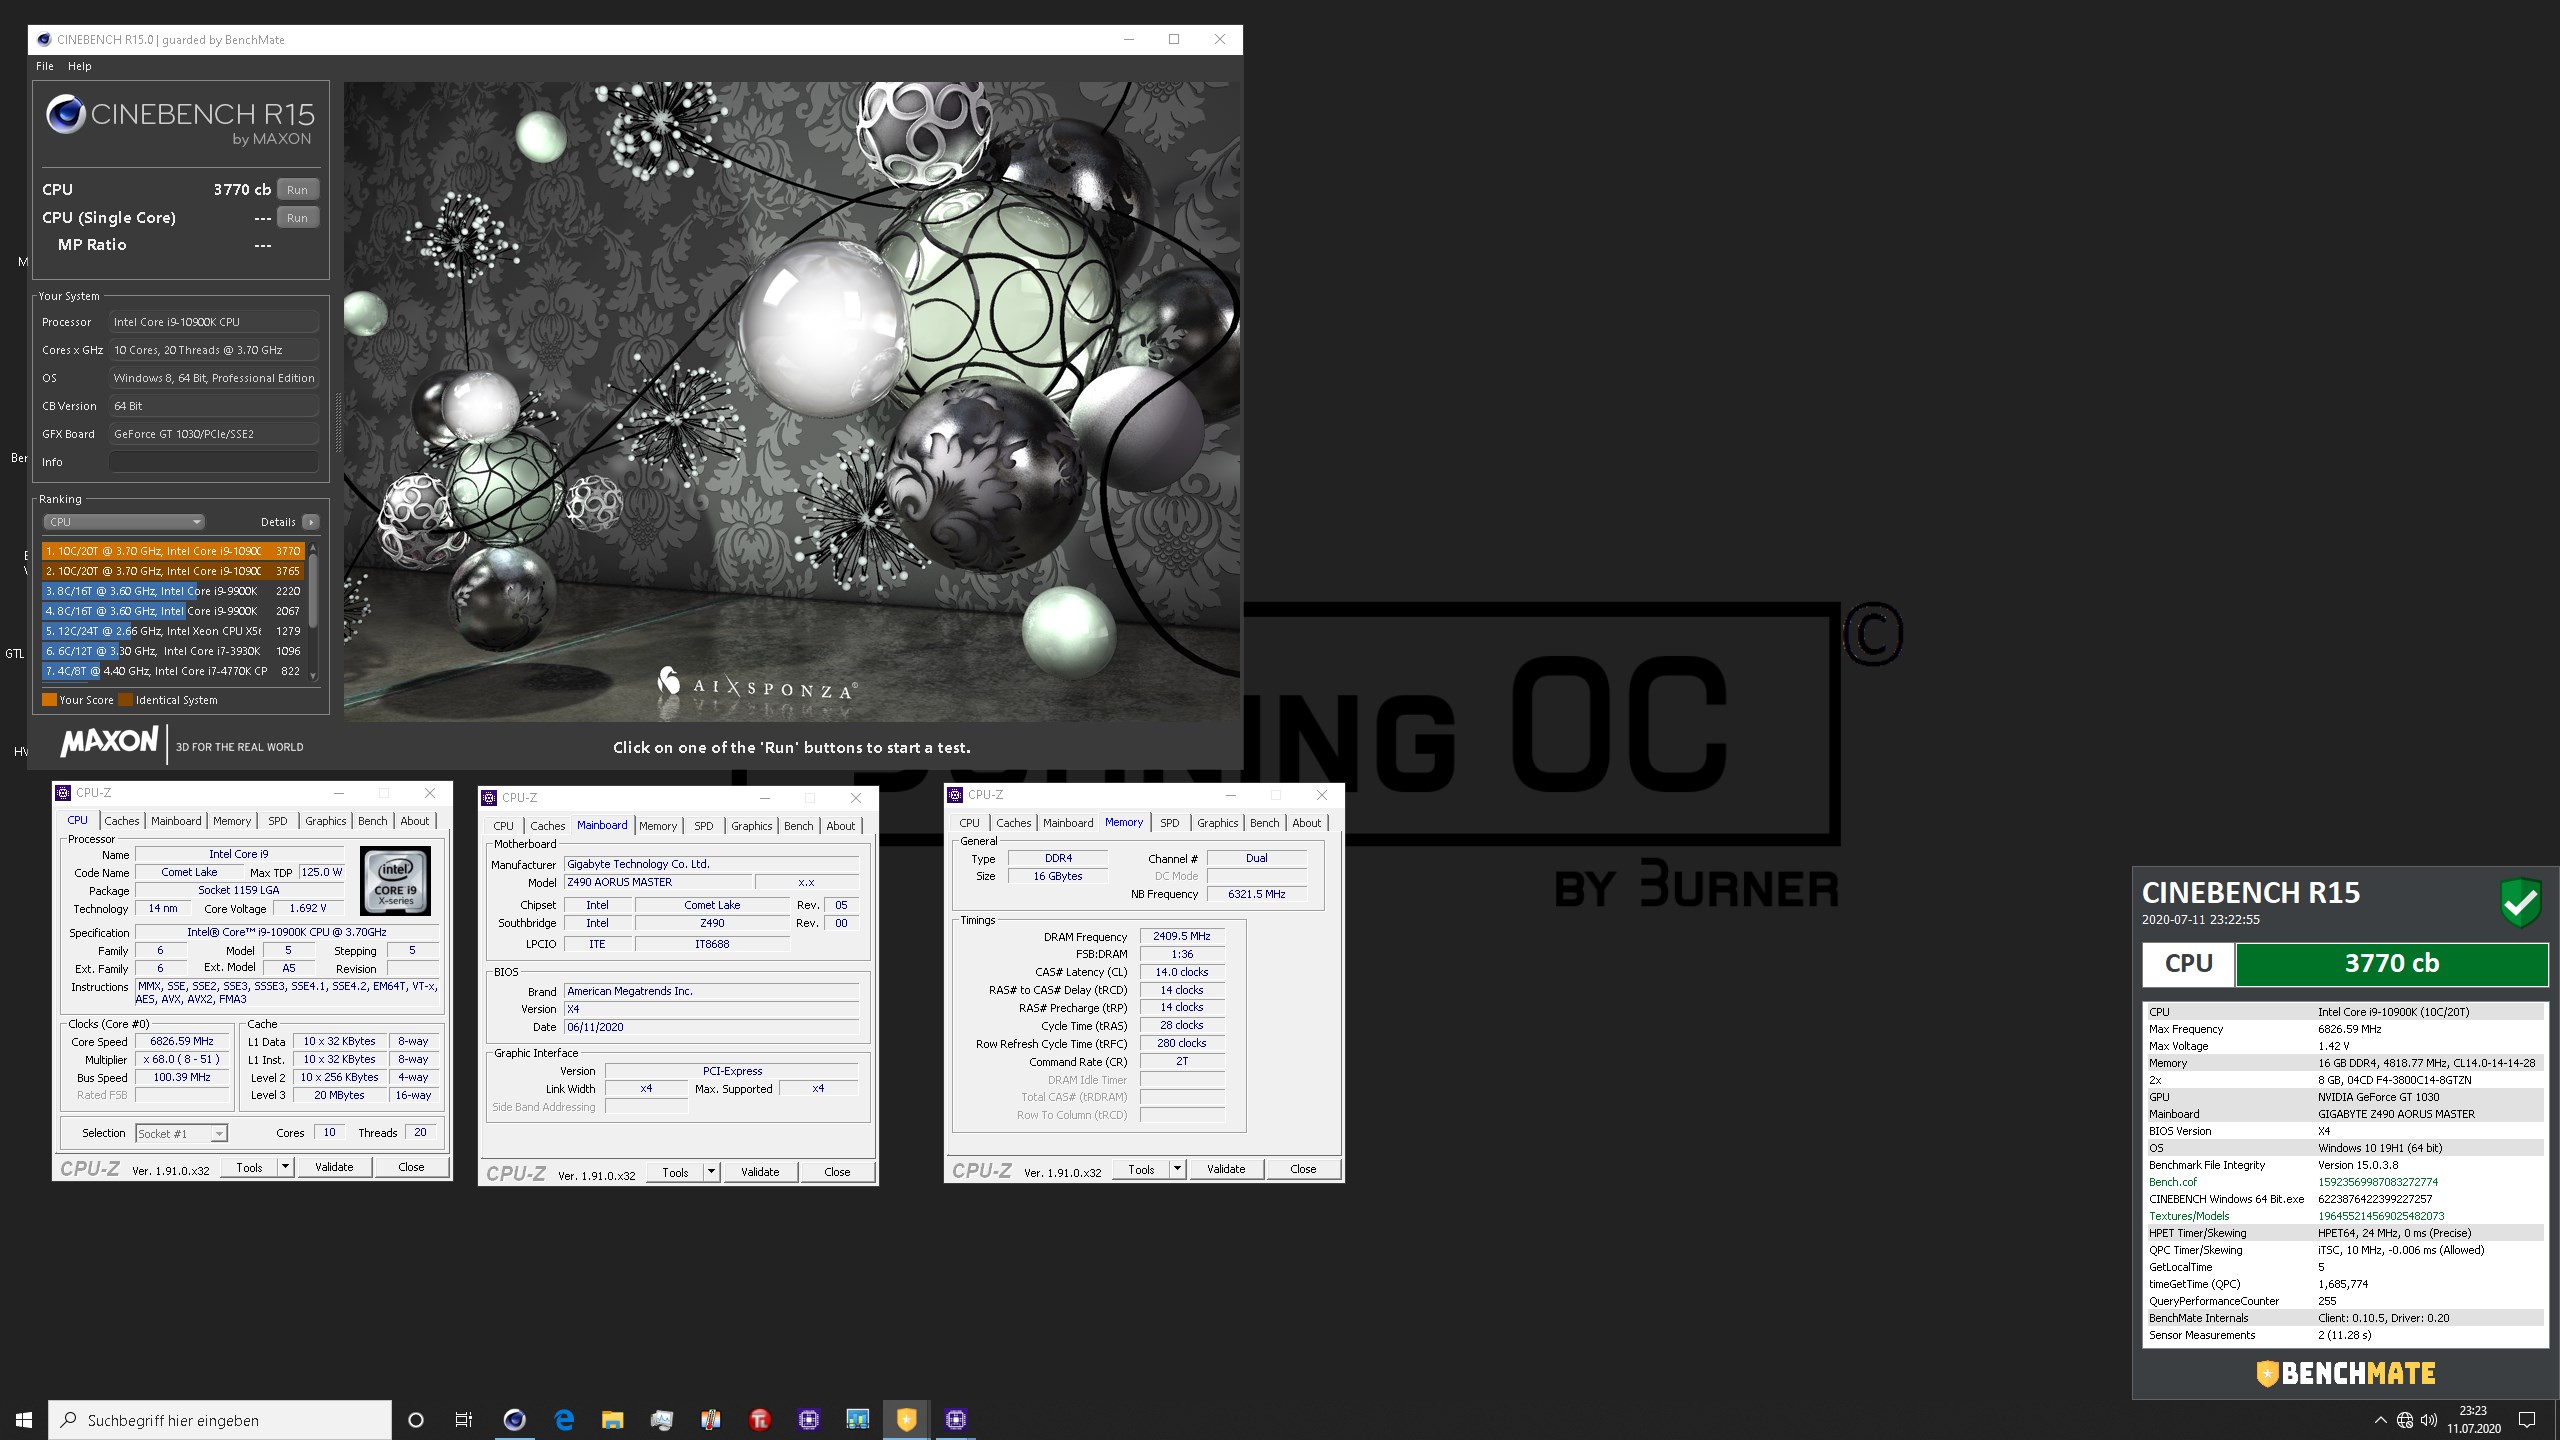
Task: Open the BenchMate shield icon in the taskbar
Action: click(906, 1419)
